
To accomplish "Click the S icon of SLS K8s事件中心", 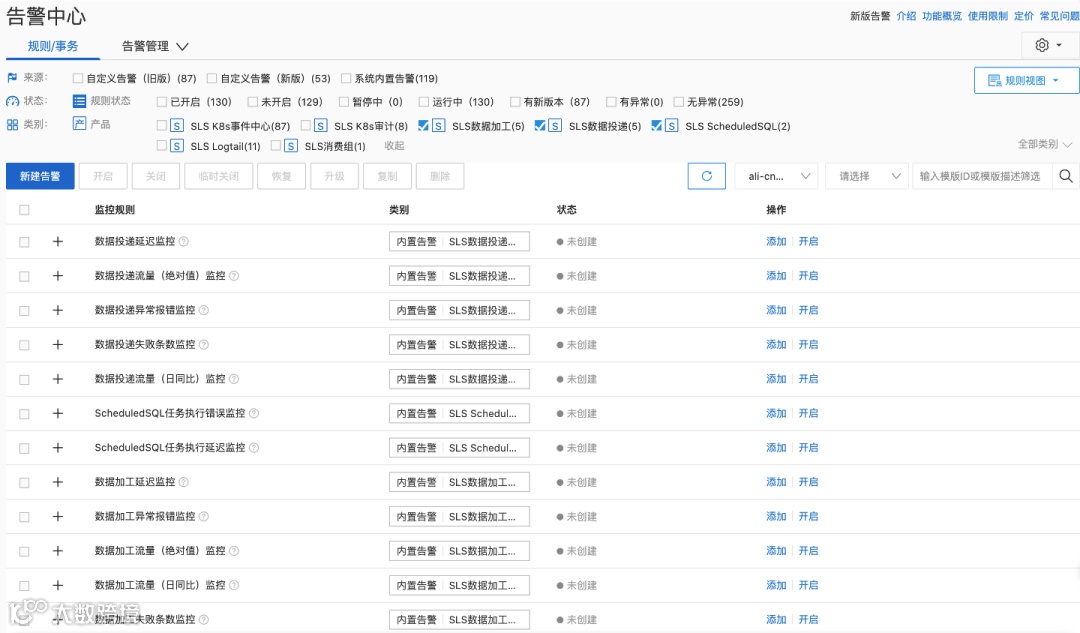I will [177, 126].
